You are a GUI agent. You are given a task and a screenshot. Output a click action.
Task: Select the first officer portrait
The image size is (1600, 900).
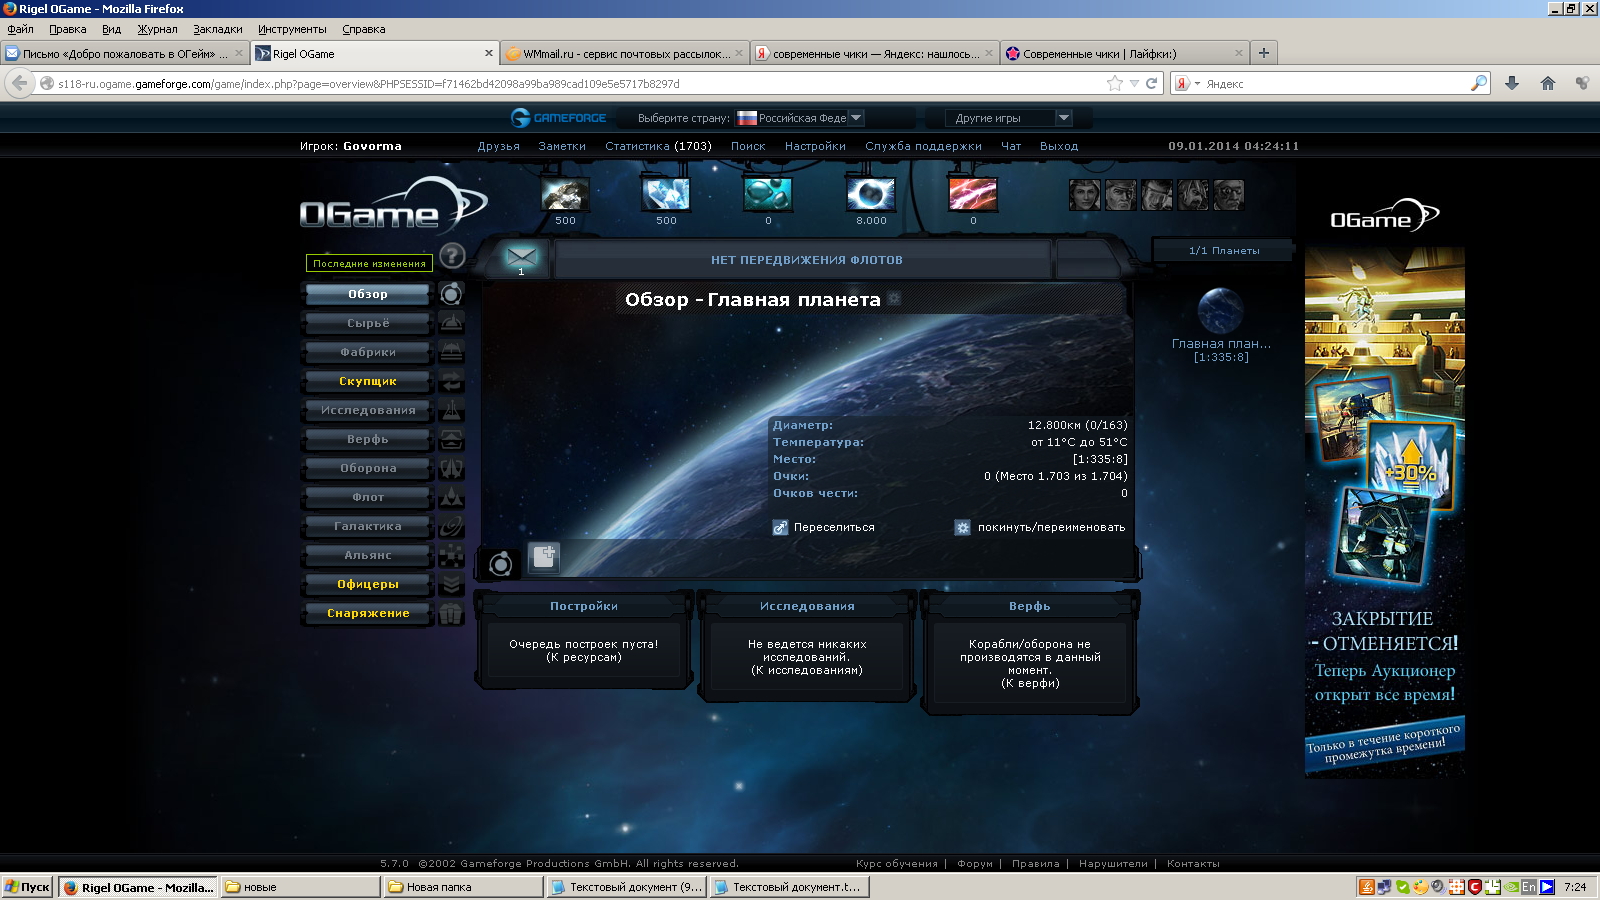1084,194
